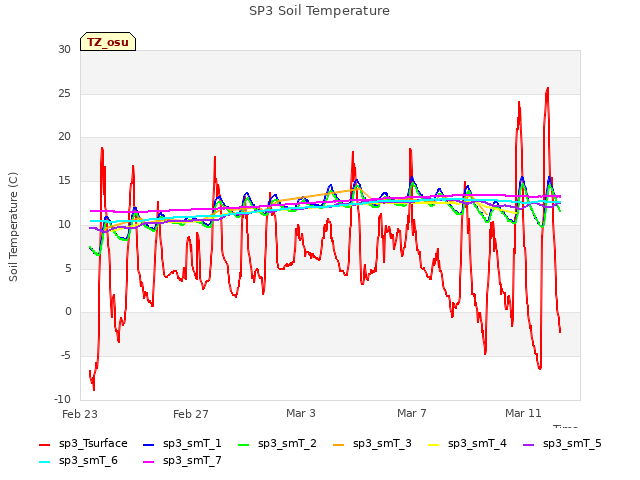Click the SP3 Soil Temperature chart title
This screenshot has width=640, height=480.
pyautogui.click(x=319, y=11)
